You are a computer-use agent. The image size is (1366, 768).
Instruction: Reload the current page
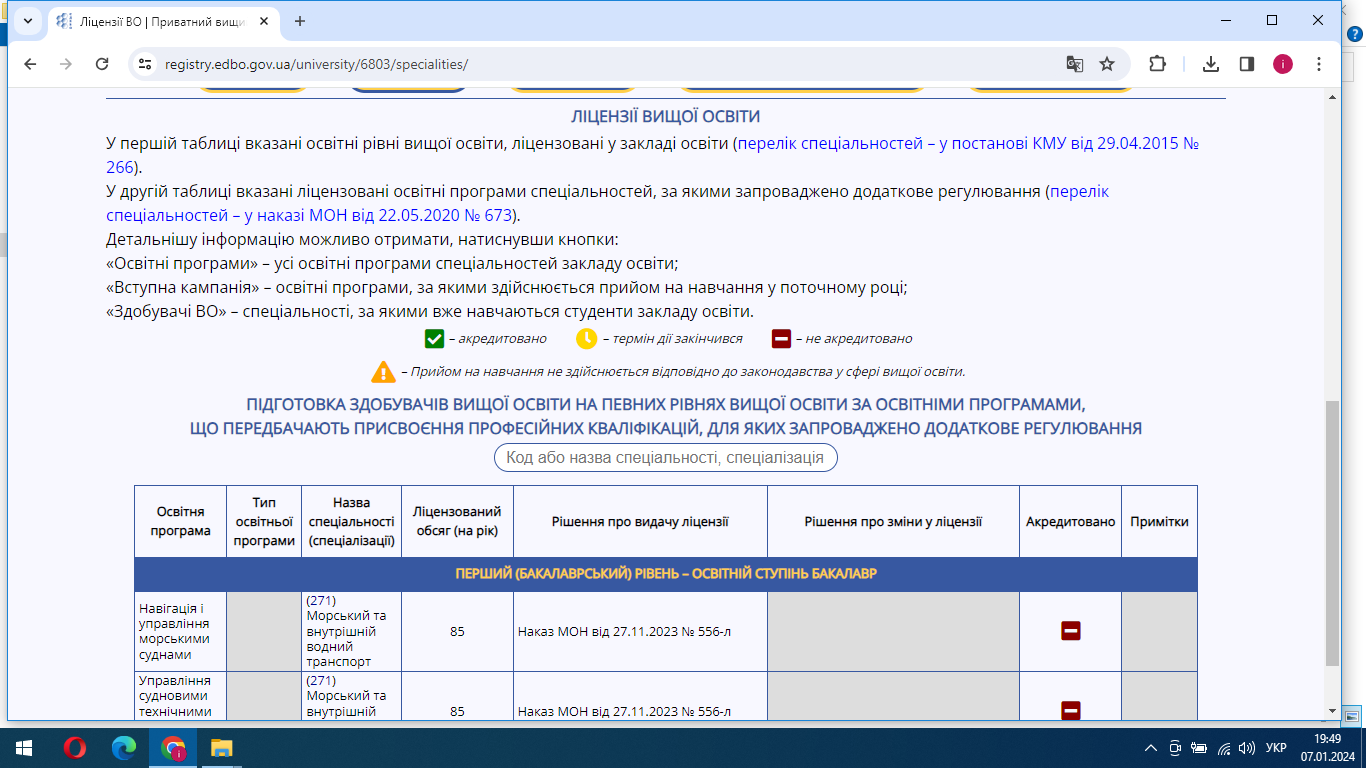102,64
